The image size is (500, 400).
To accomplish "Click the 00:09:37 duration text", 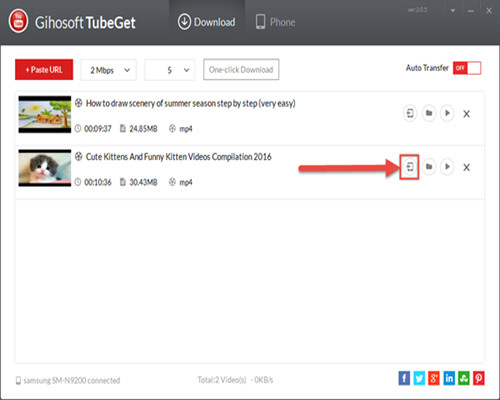I will pos(98,129).
